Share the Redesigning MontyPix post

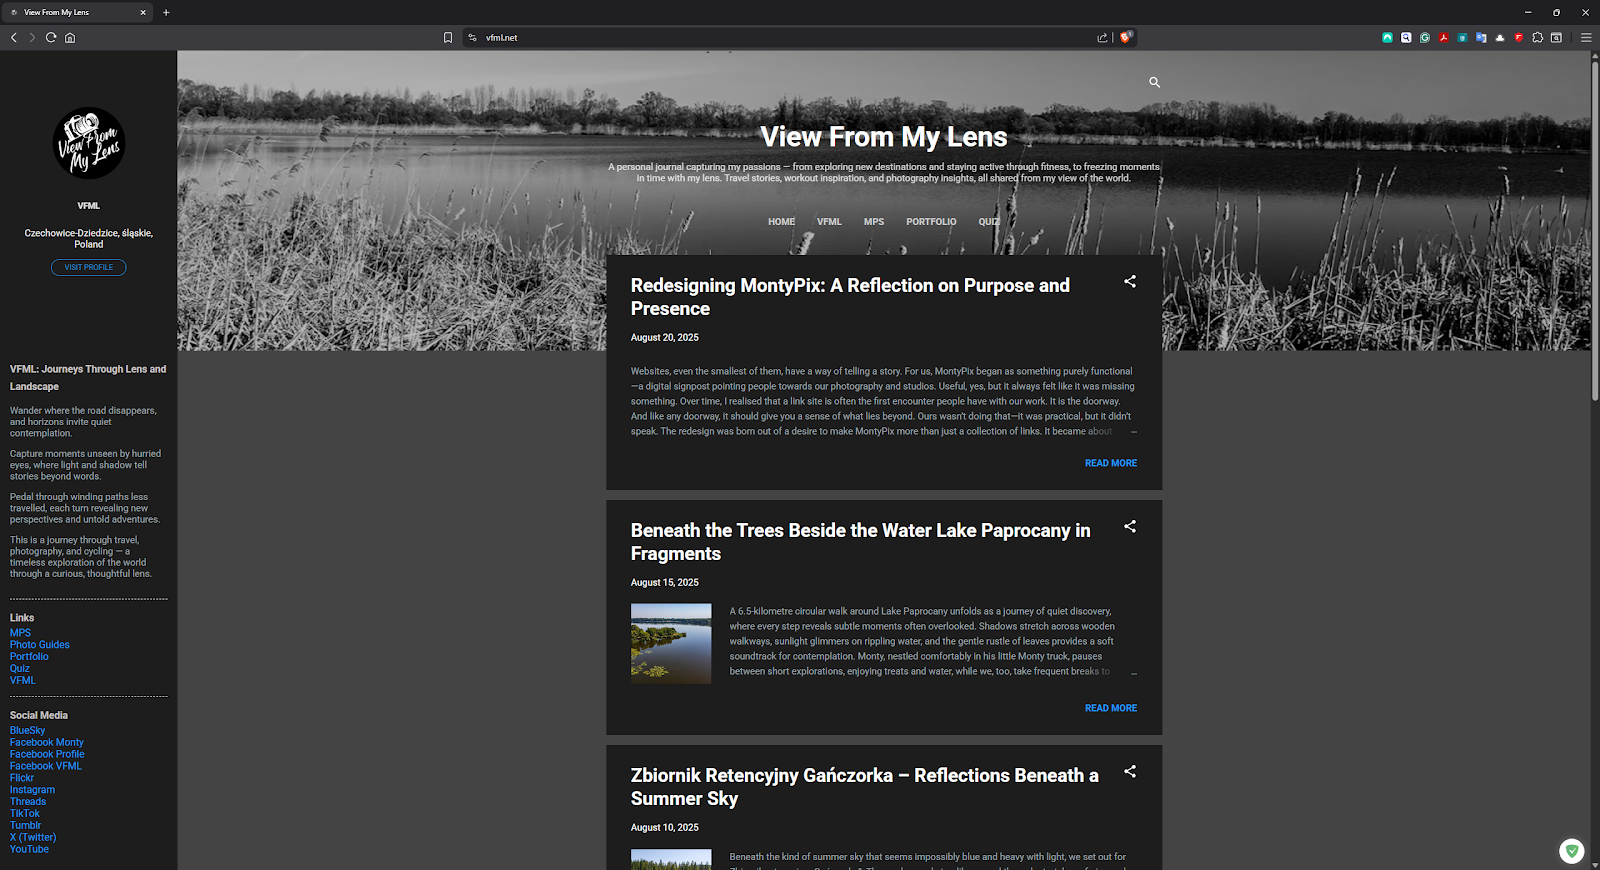click(1130, 282)
